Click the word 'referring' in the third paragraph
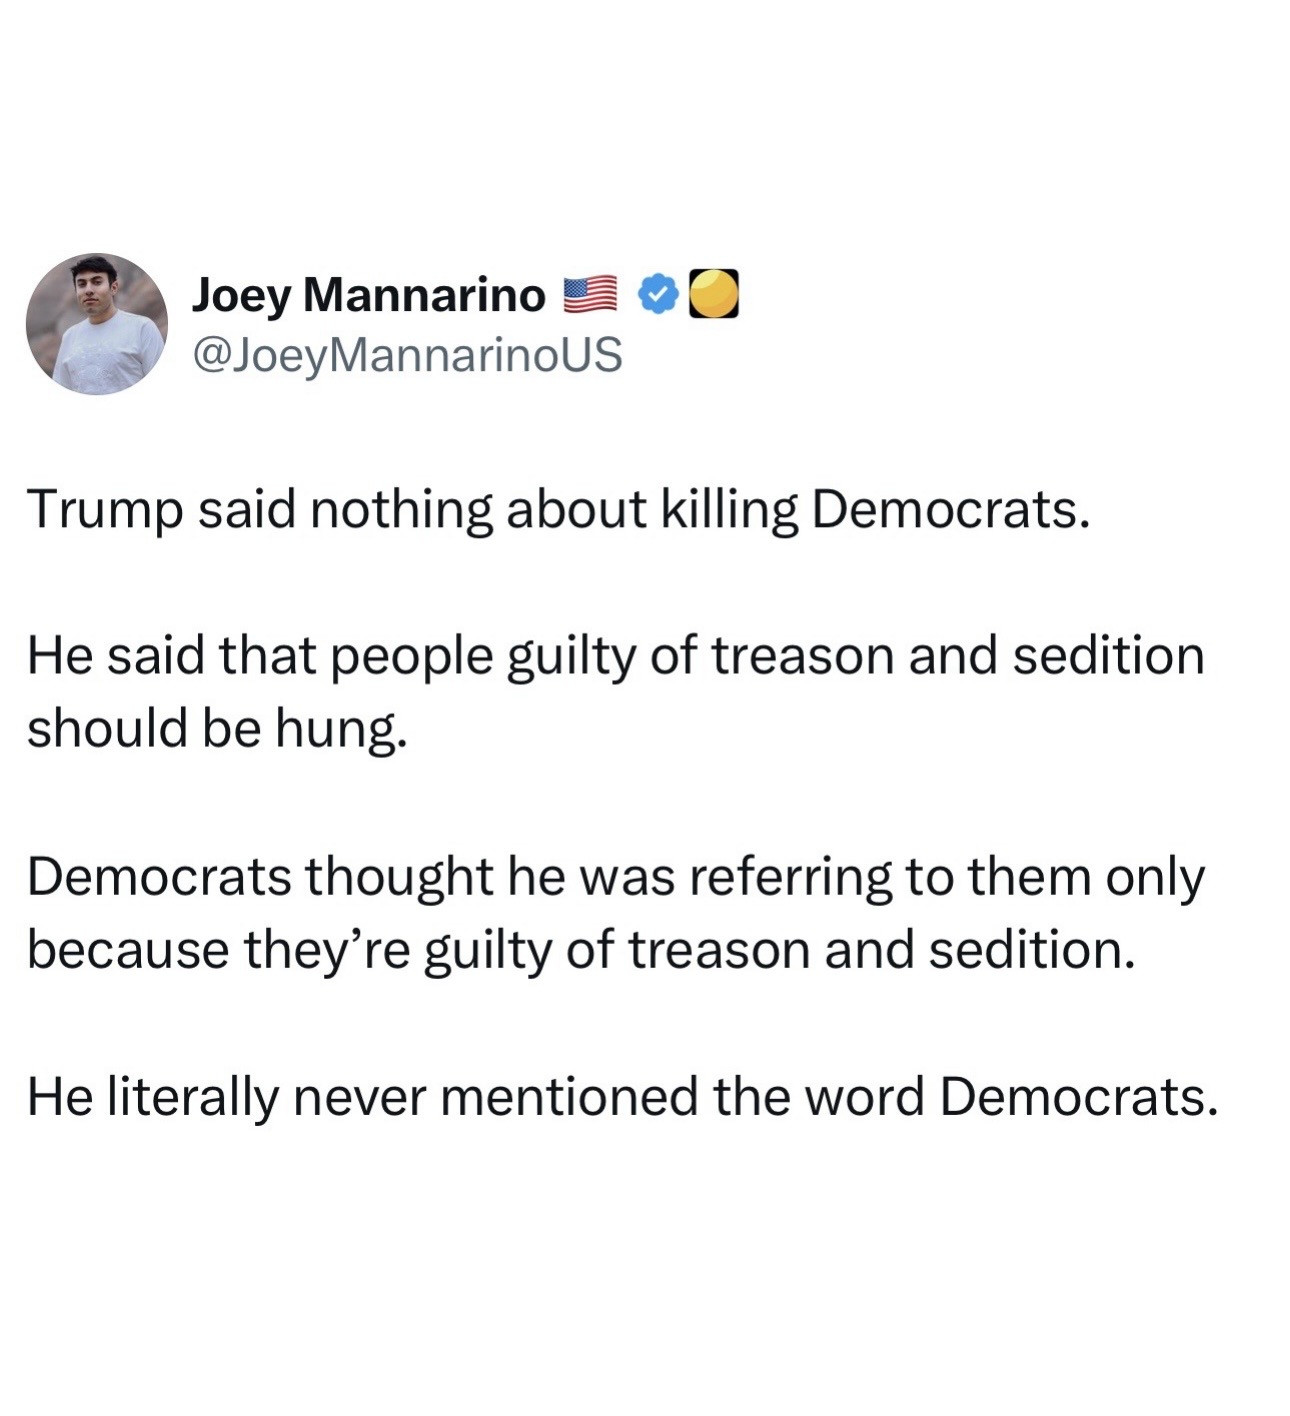Image resolution: width=1290 pixels, height=1416 pixels. 785,877
